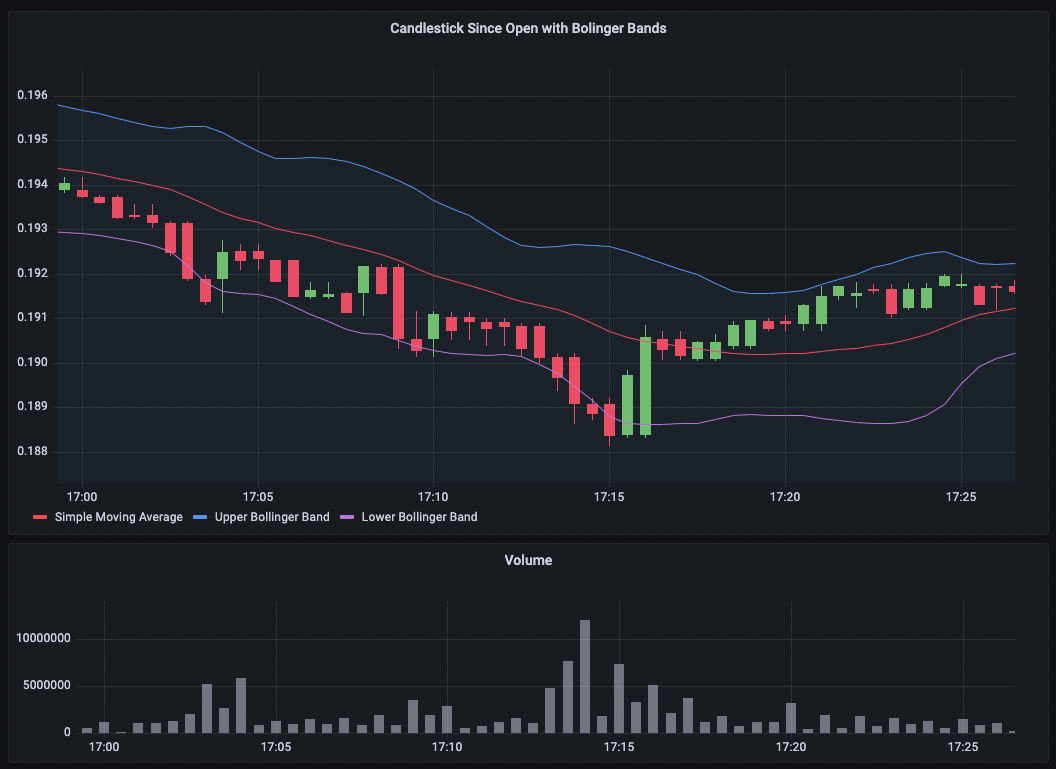Toggle Upper Bollinger Band series label

pos(272,517)
